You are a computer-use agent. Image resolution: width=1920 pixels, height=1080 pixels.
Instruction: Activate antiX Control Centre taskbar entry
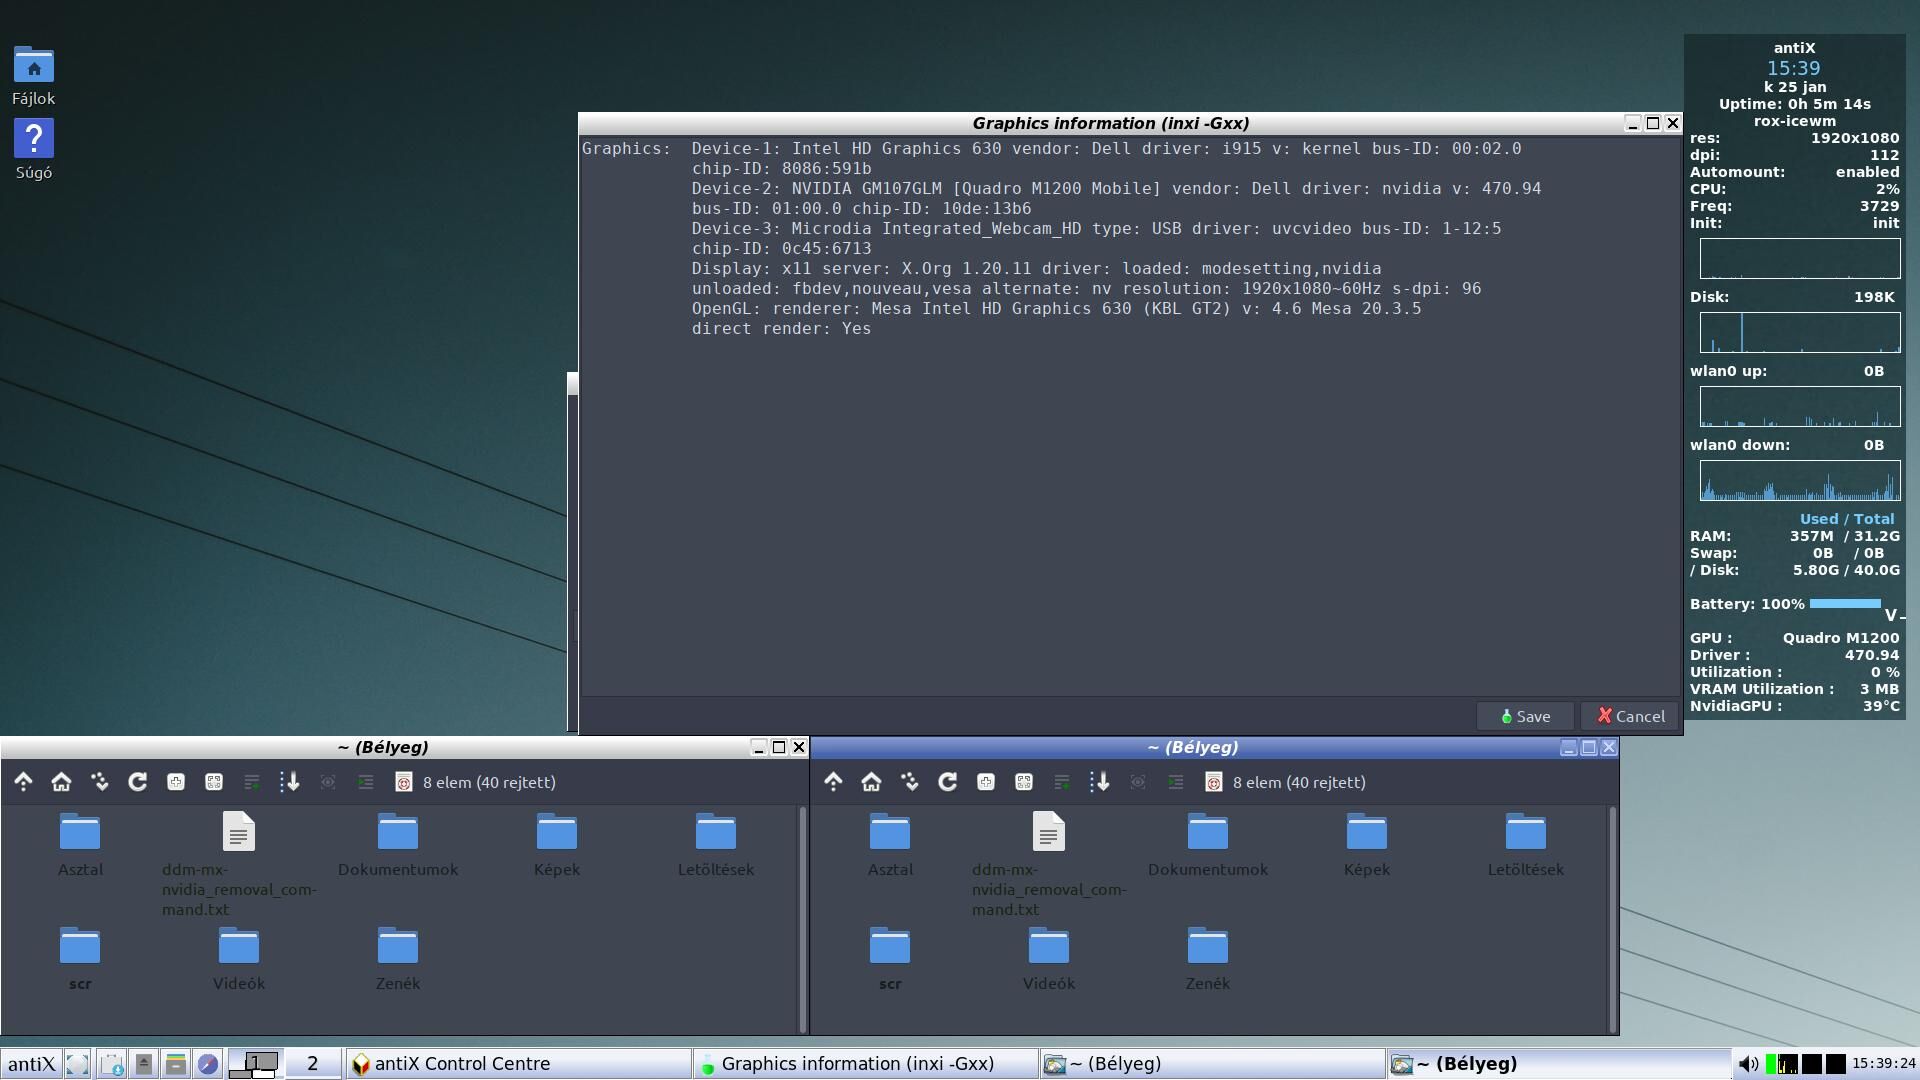click(518, 1064)
